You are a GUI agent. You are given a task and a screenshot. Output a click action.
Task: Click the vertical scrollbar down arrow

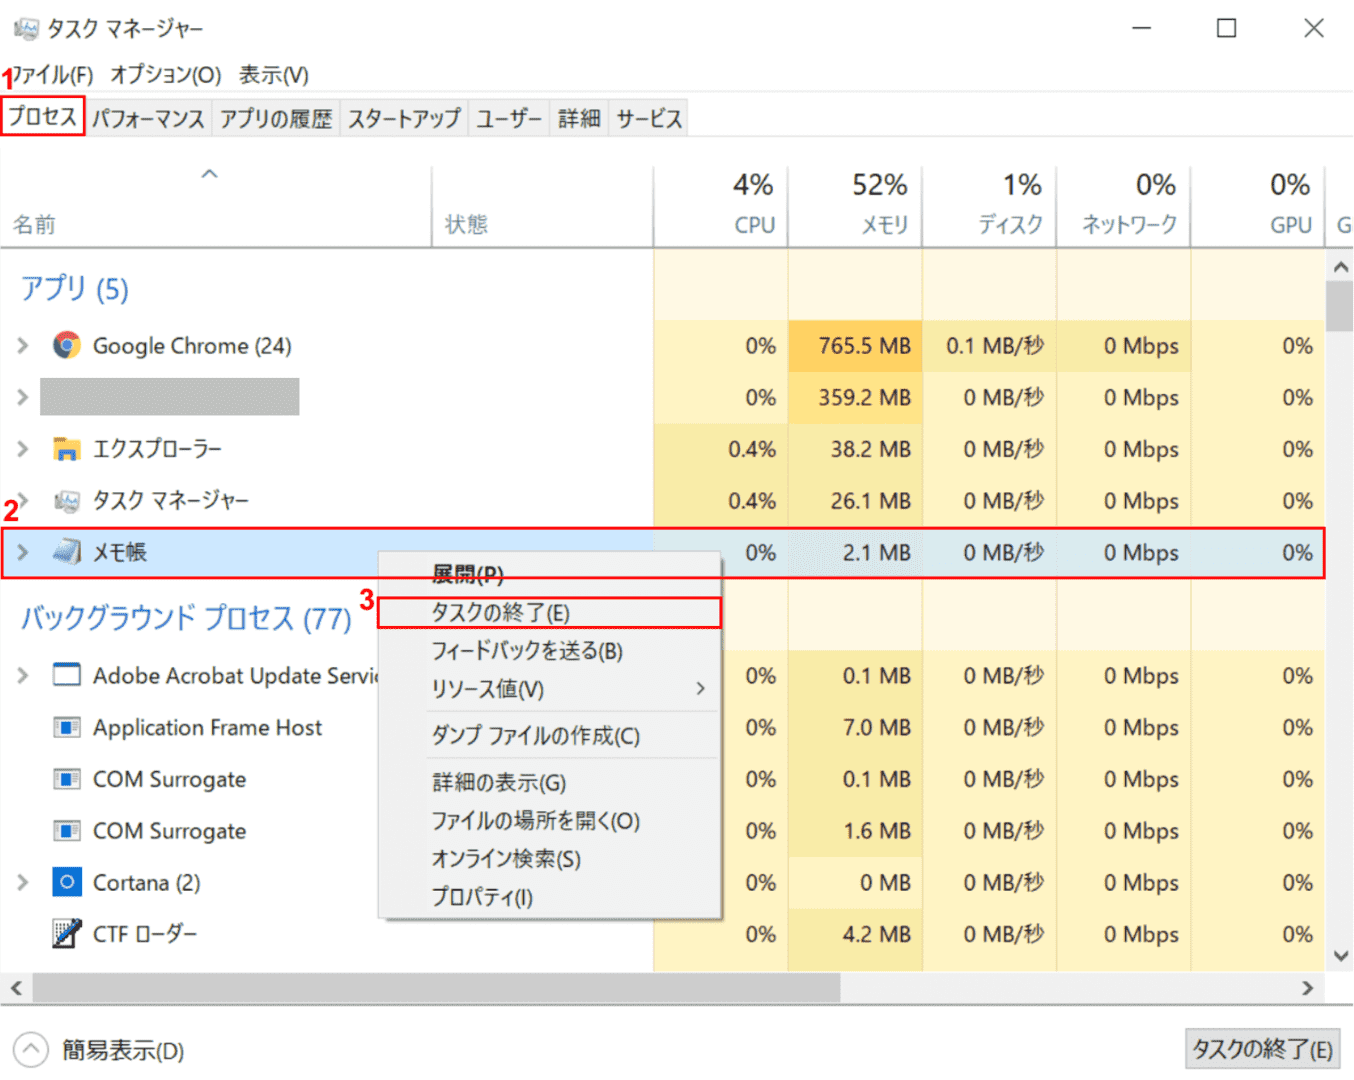(1340, 956)
